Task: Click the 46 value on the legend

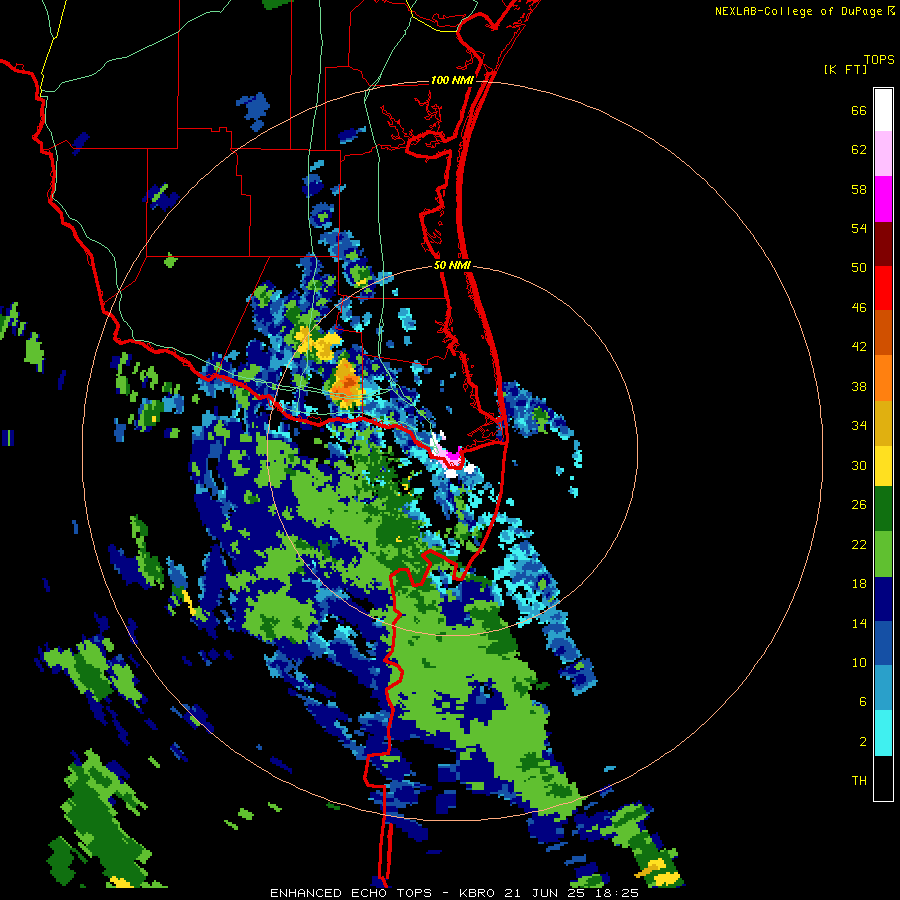Action: (x=859, y=308)
